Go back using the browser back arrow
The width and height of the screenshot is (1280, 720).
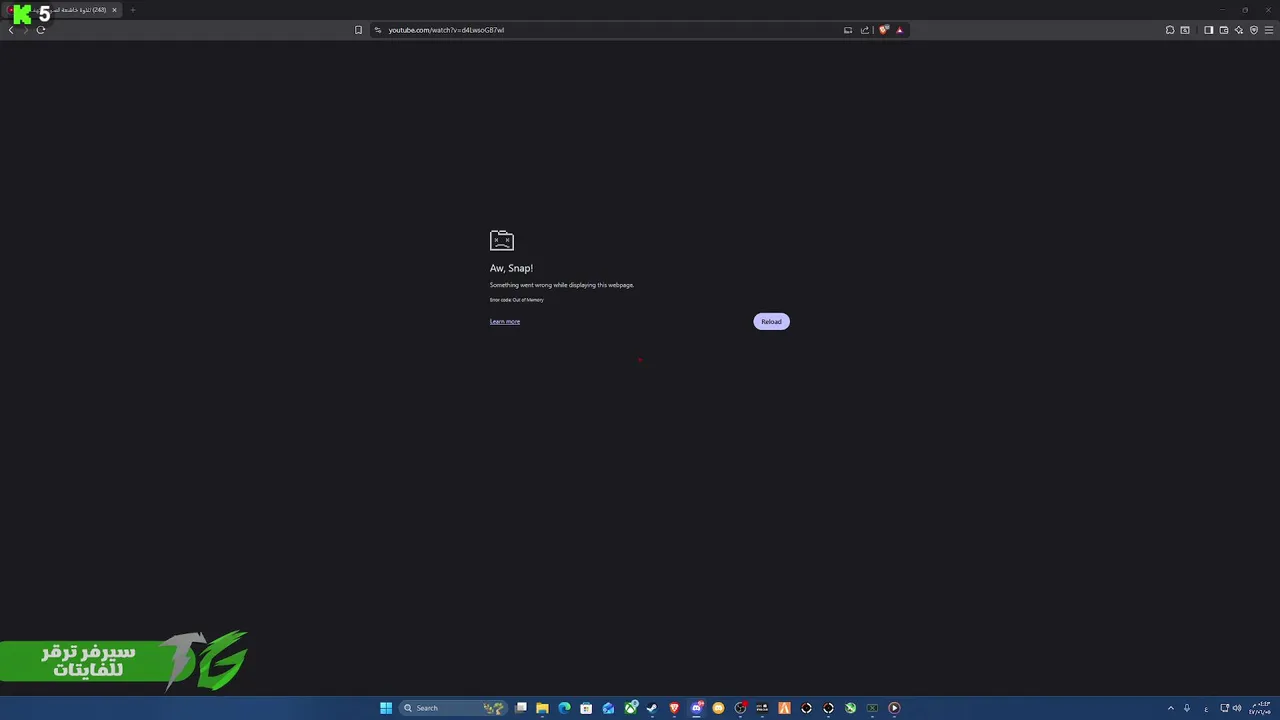(11, 30)
